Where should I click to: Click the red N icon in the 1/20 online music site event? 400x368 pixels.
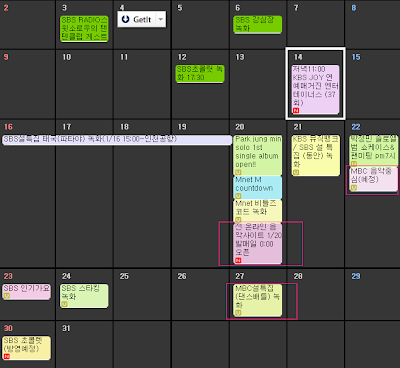[238, 260]
